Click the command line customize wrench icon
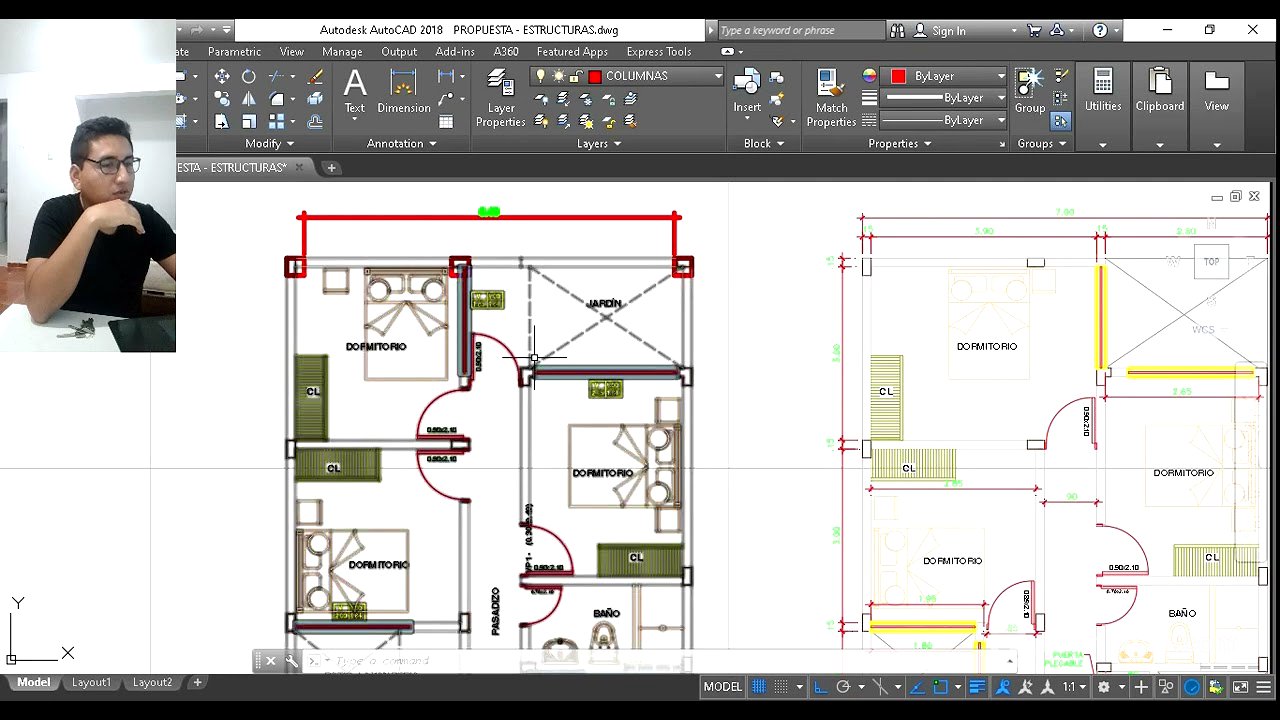The width and height of the screenshot is (1280, 720). point(292,661)
